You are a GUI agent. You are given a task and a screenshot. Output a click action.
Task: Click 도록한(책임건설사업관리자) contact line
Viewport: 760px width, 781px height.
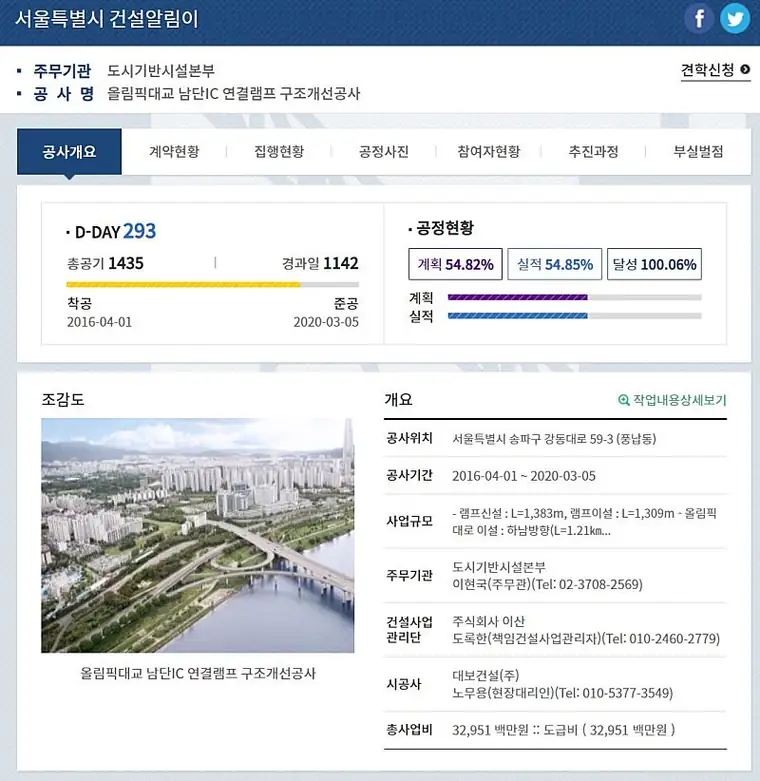(586, 639)
